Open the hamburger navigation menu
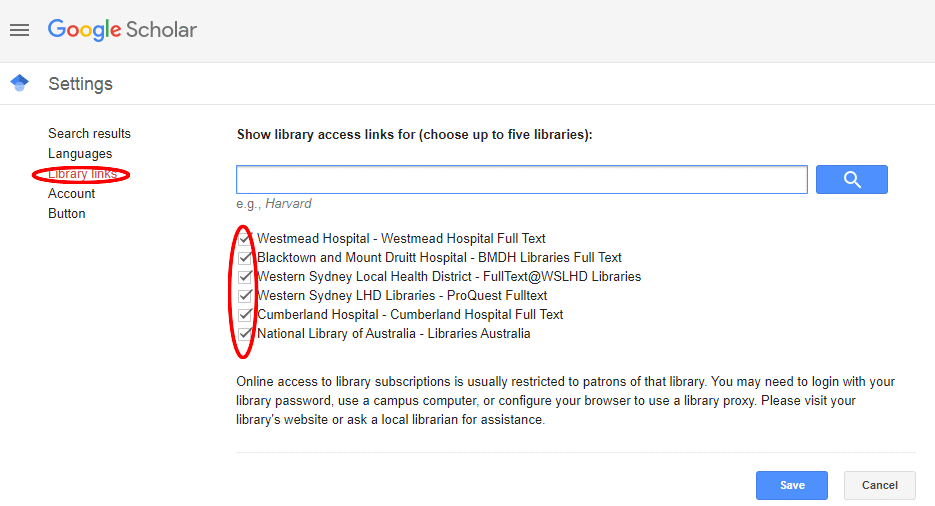935x506 pixels. point(19,30)
